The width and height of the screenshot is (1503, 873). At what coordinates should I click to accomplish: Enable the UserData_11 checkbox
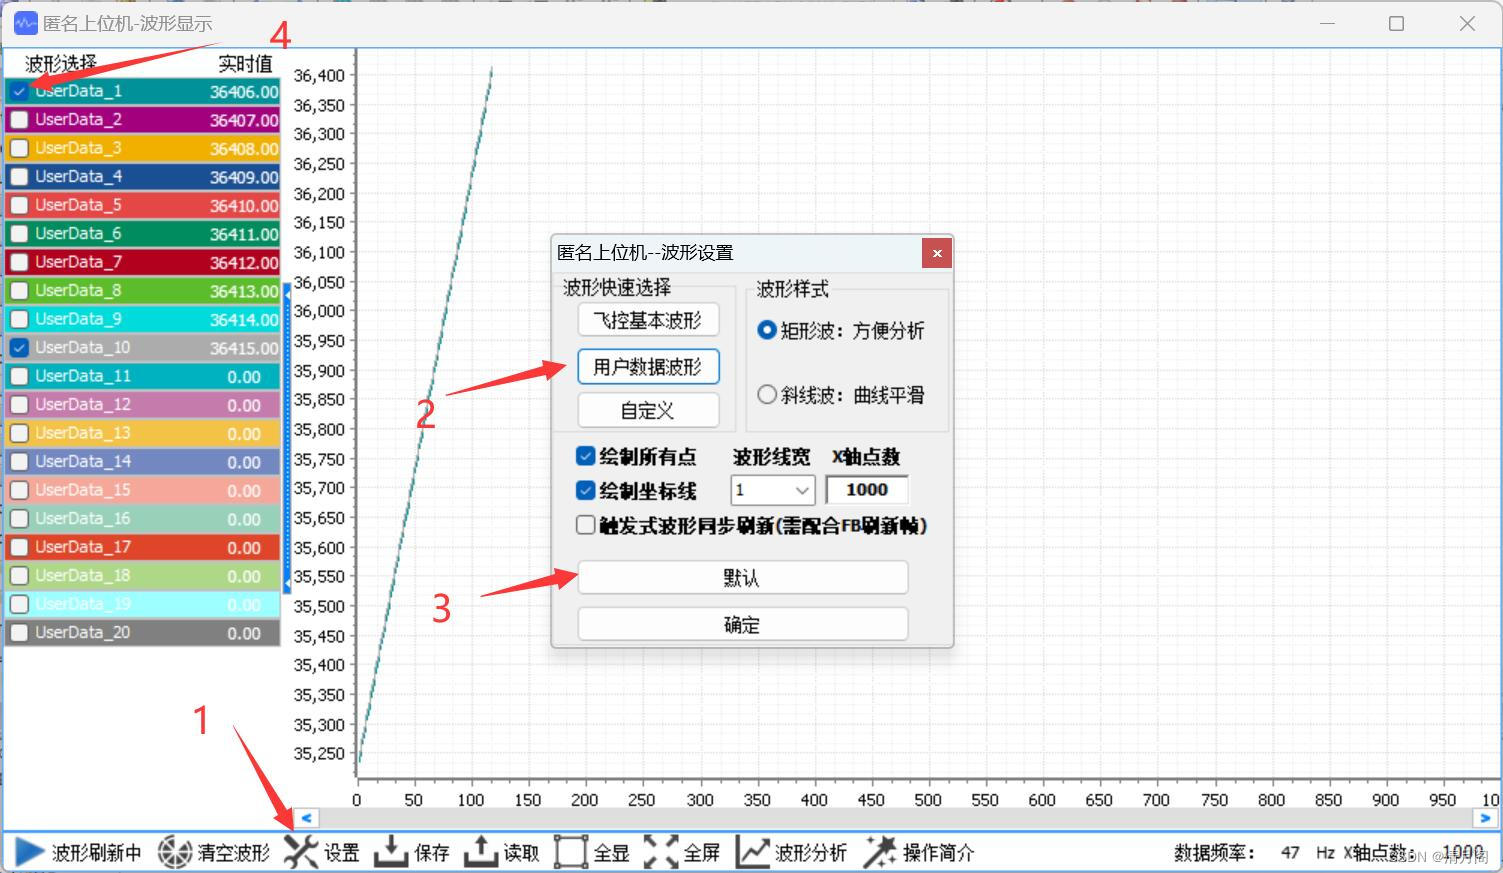[19, 376]
